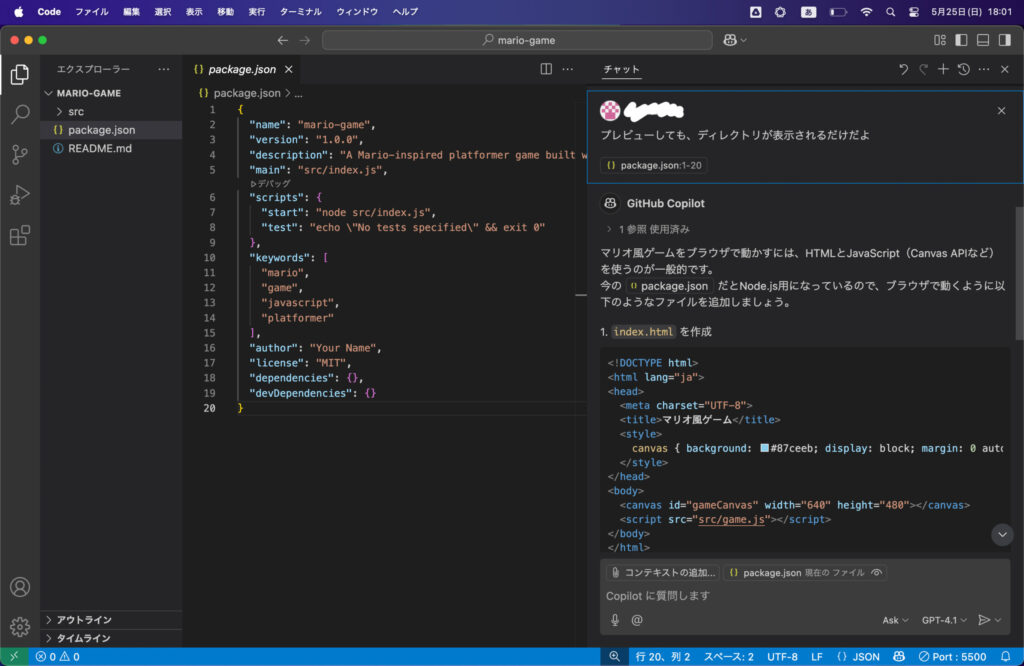The width and height of the screenshot is (1024, 666).
Task: Open the Ask mode dropdown
Action: tap(895, 620)
